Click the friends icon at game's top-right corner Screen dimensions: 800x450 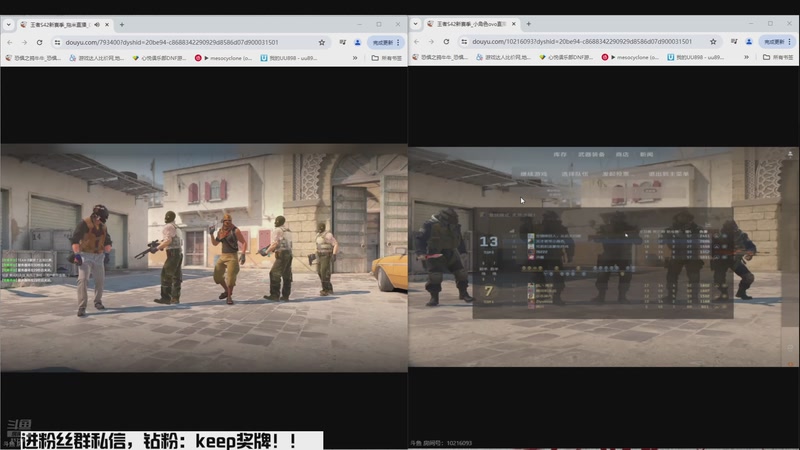click(x=790, y=154)
